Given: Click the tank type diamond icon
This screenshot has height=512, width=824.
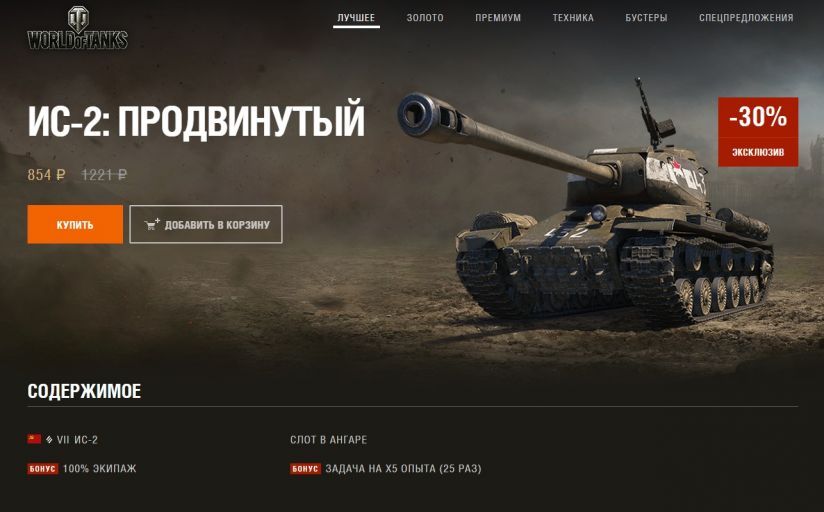Looking at the screenshot, I should pos(49,439).
